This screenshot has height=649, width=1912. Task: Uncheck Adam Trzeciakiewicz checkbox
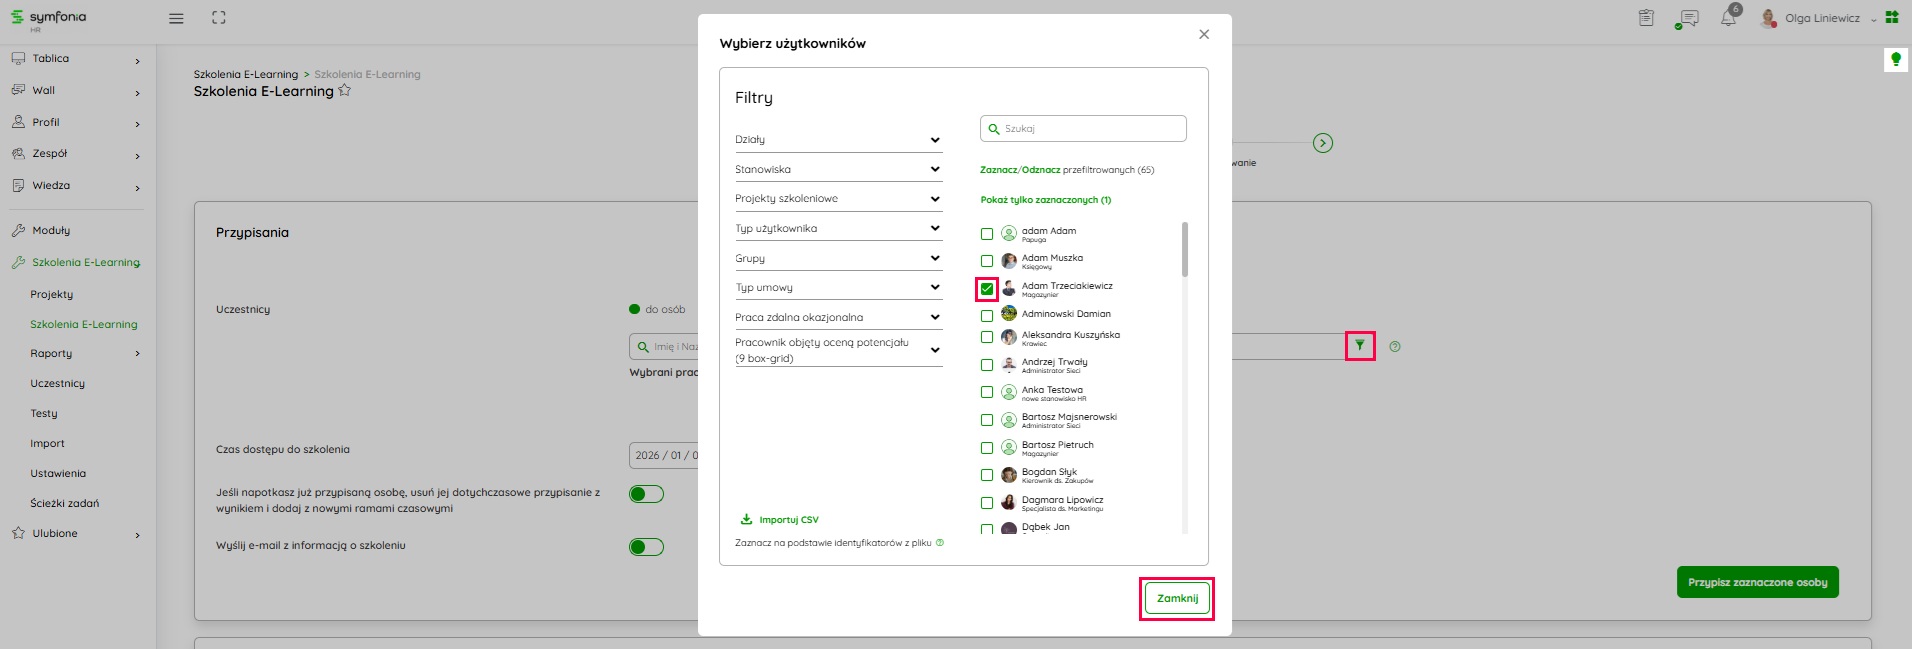tap(987, 289)
